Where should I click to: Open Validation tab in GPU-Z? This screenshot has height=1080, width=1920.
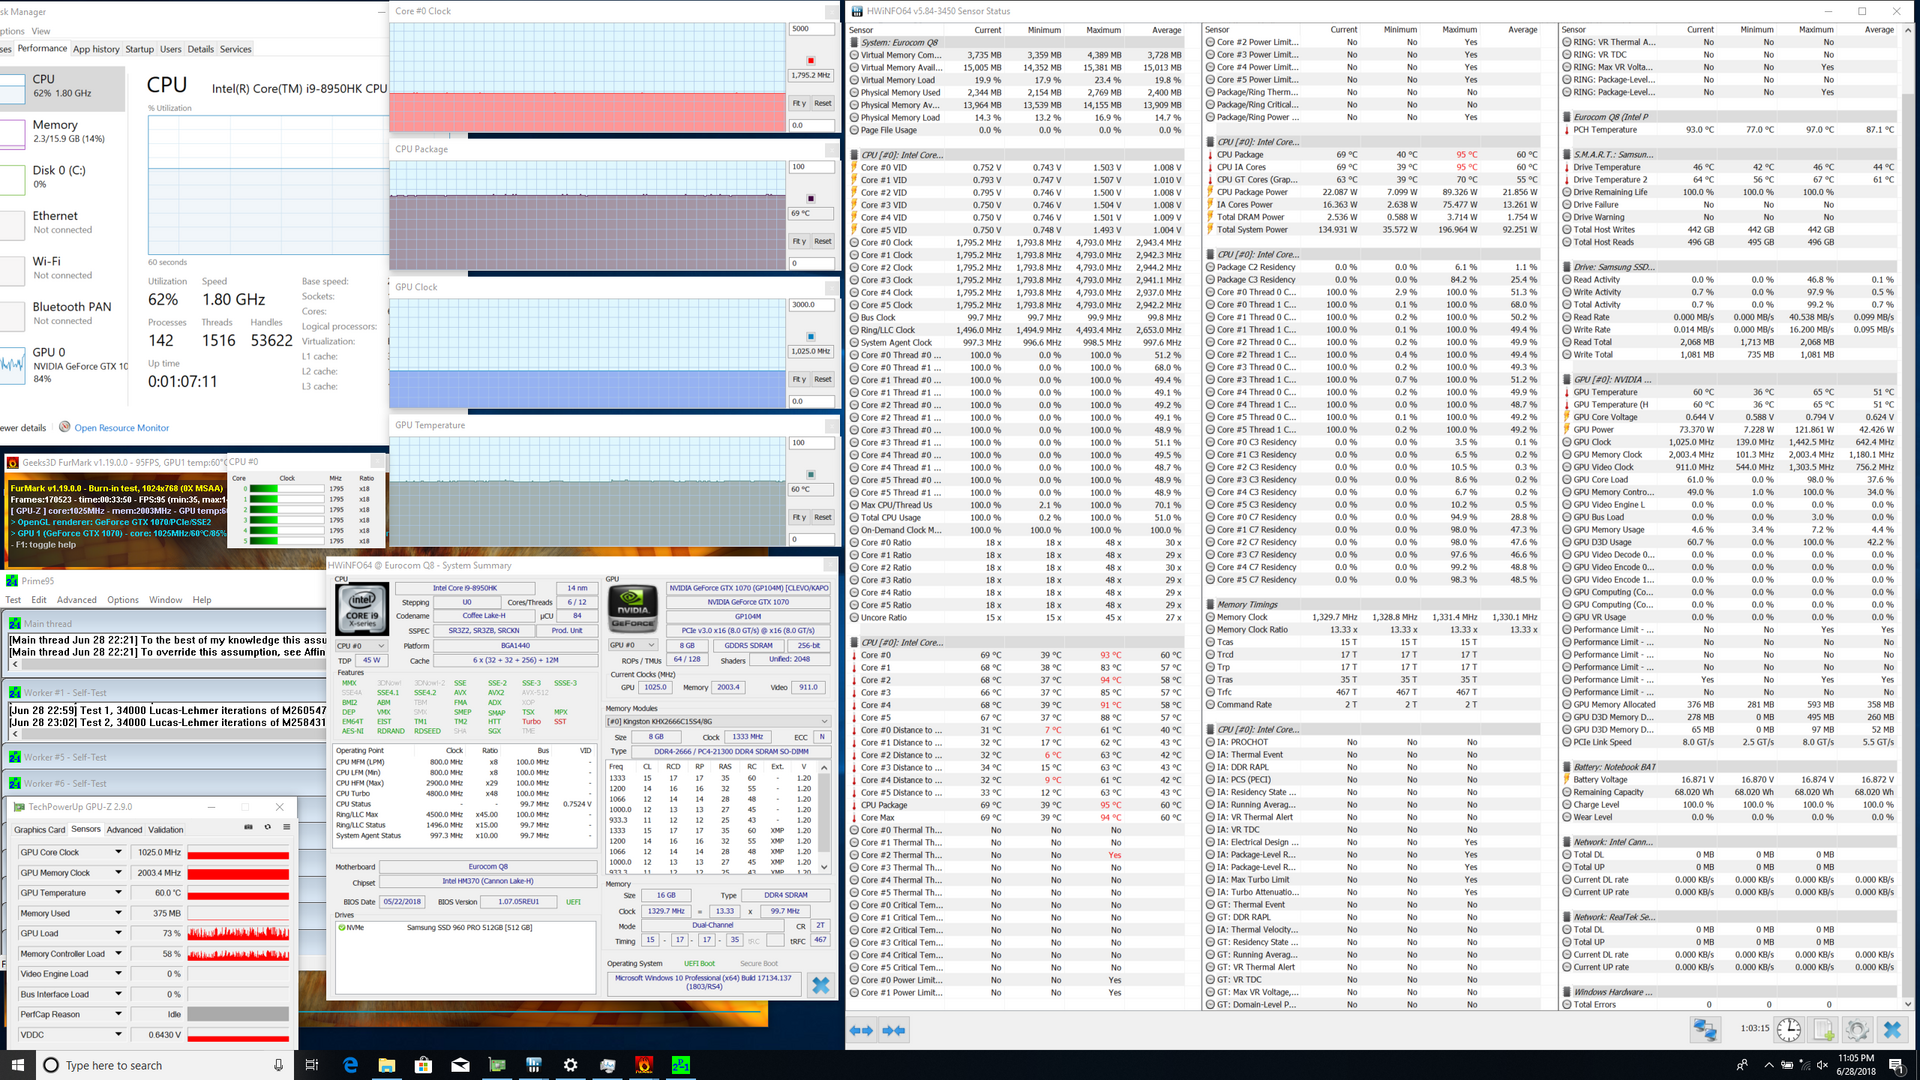point(166,829)
